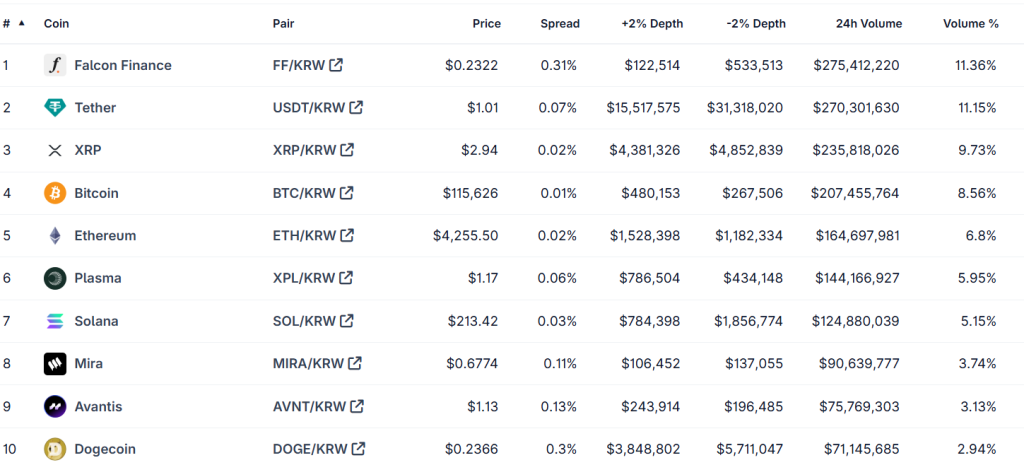Image resolution: width=1024 pixels, height=465 pixels.
Task: Open the Solana coin name link
Action: 96,321
